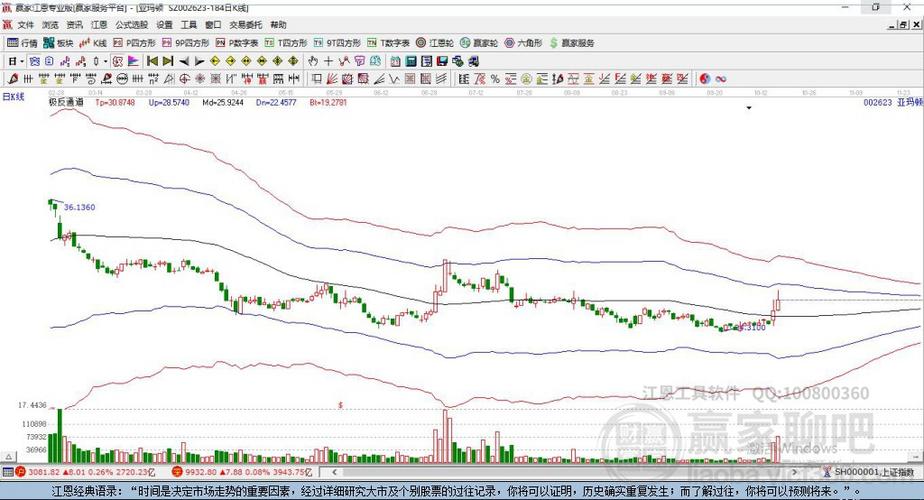Switch to K线 view button
Screen dimensions: 924x500
(93, 43)
